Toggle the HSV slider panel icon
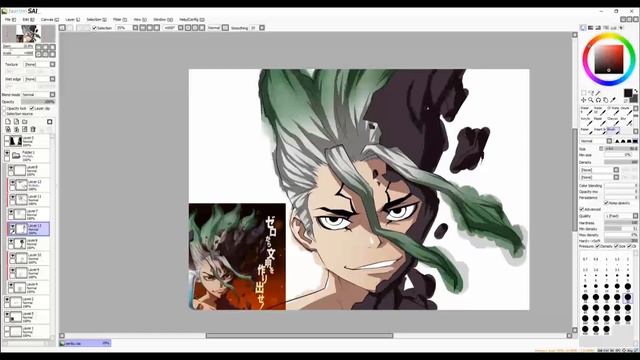Screen dimensions: 640x360 (x=598, y=28)
